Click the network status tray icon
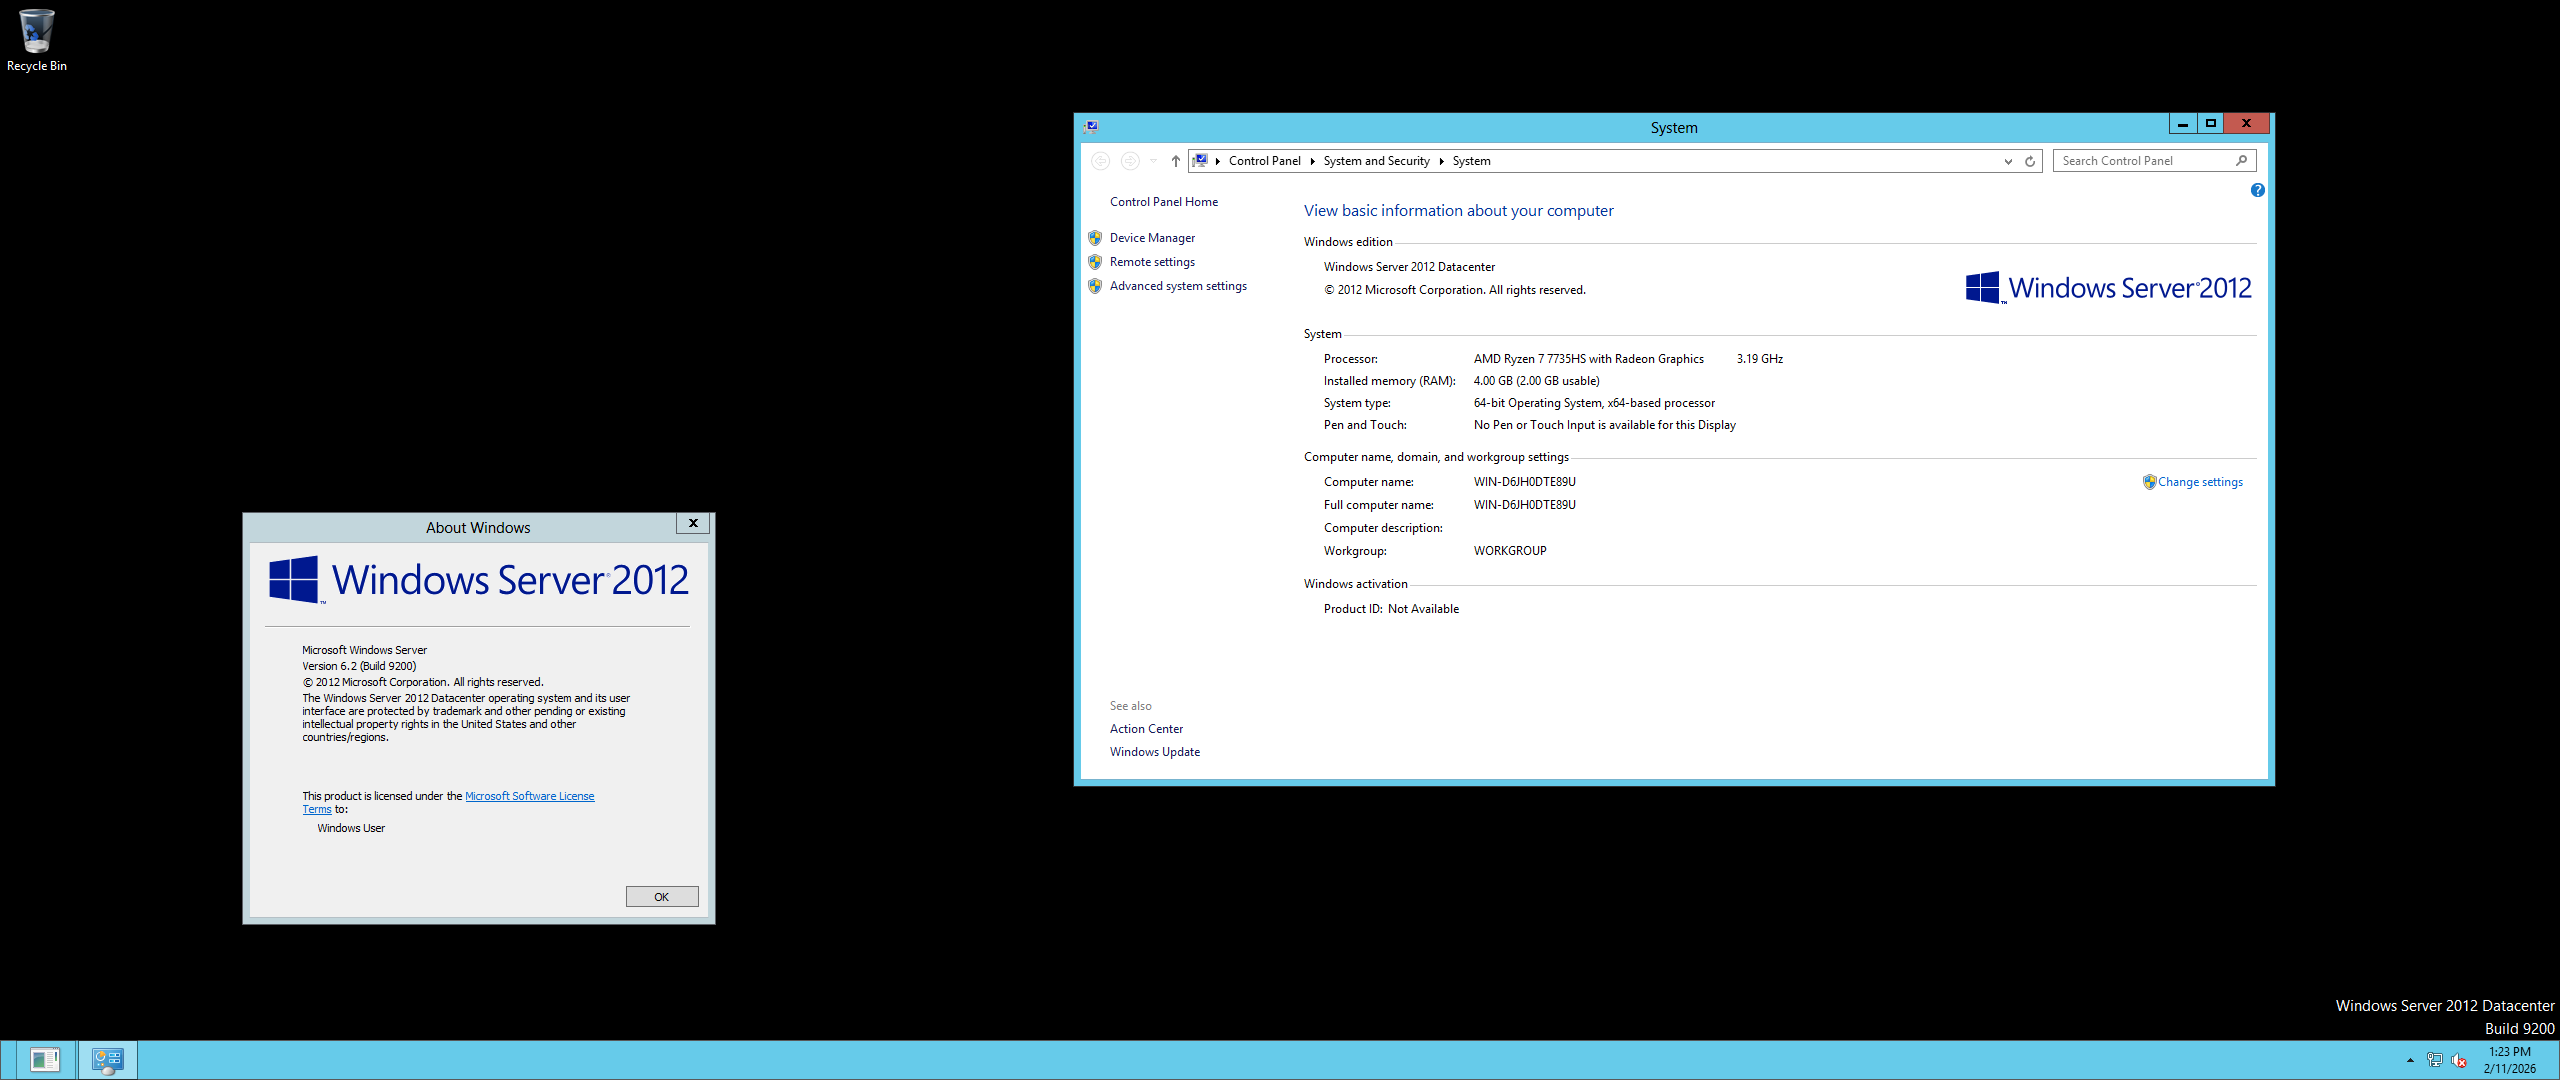The width and height of the screenshot is (2560, 1080). pyautogui.click(x=2434, y=1060)
